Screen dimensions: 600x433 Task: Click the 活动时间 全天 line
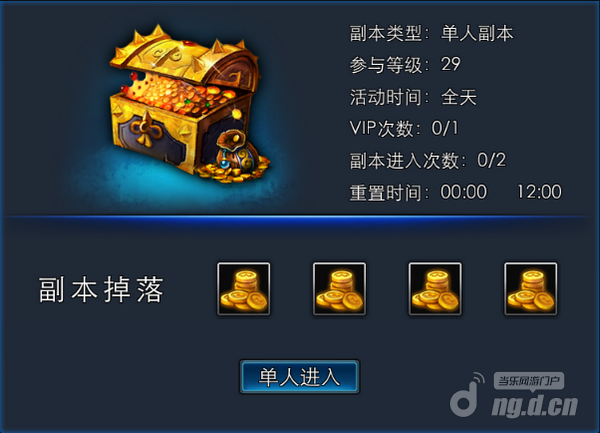413,97
